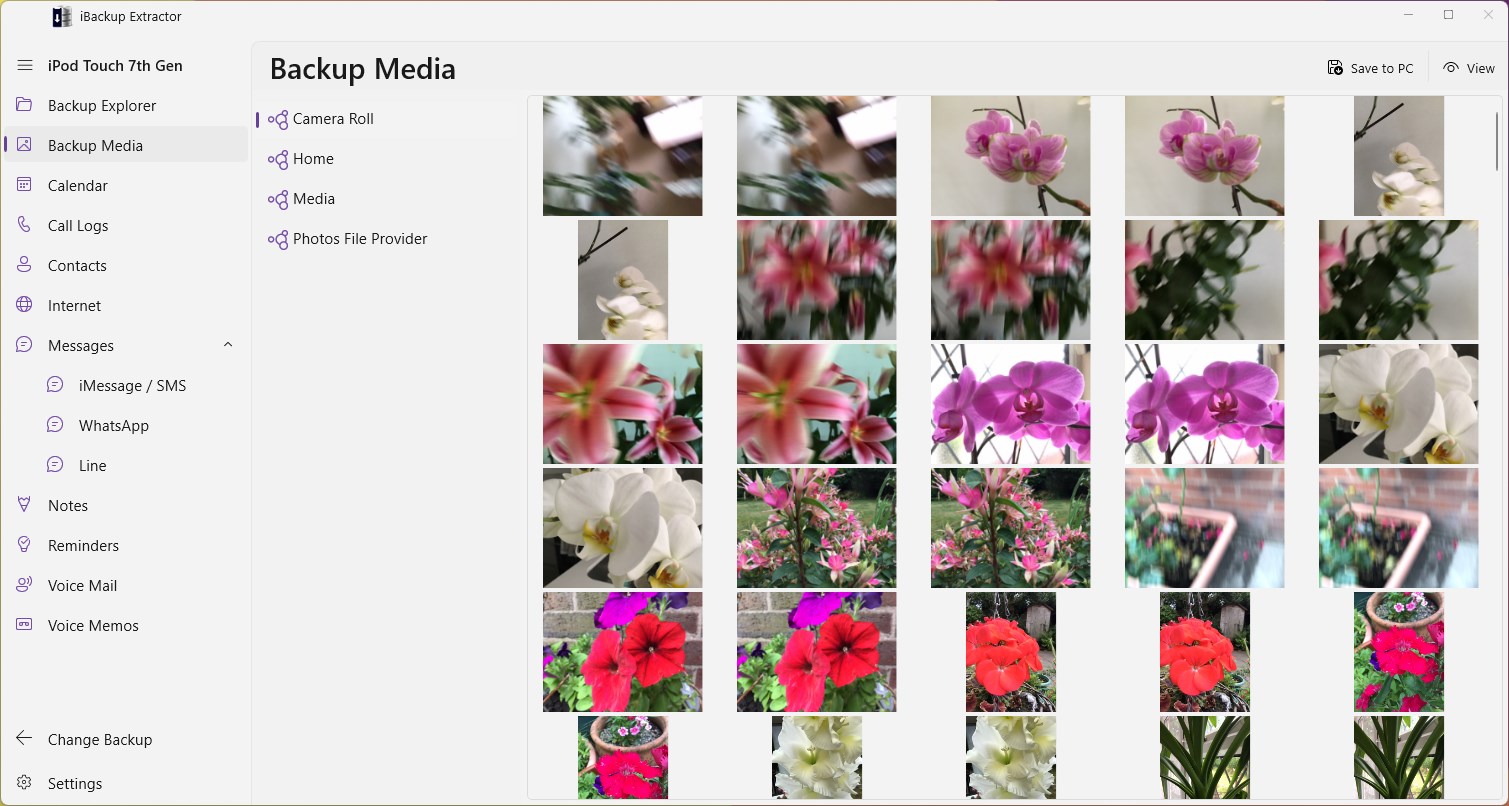This screenshot has width=1509, height=806.
Task: Click the Backup Explorer folder icon
Action: (x=25, y=105)
